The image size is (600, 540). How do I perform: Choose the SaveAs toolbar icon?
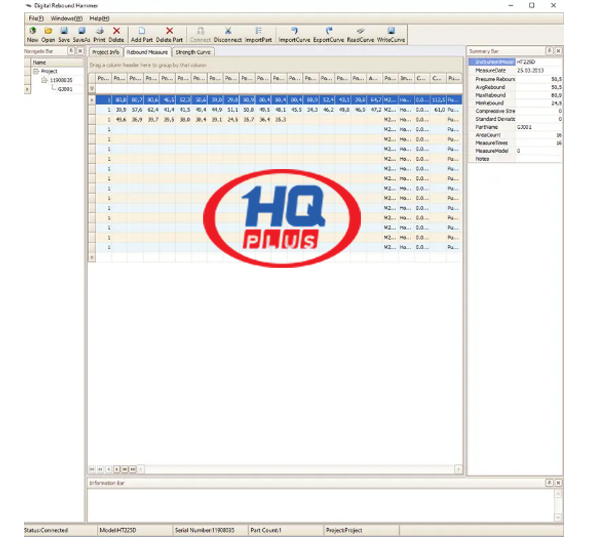point(82,35)
